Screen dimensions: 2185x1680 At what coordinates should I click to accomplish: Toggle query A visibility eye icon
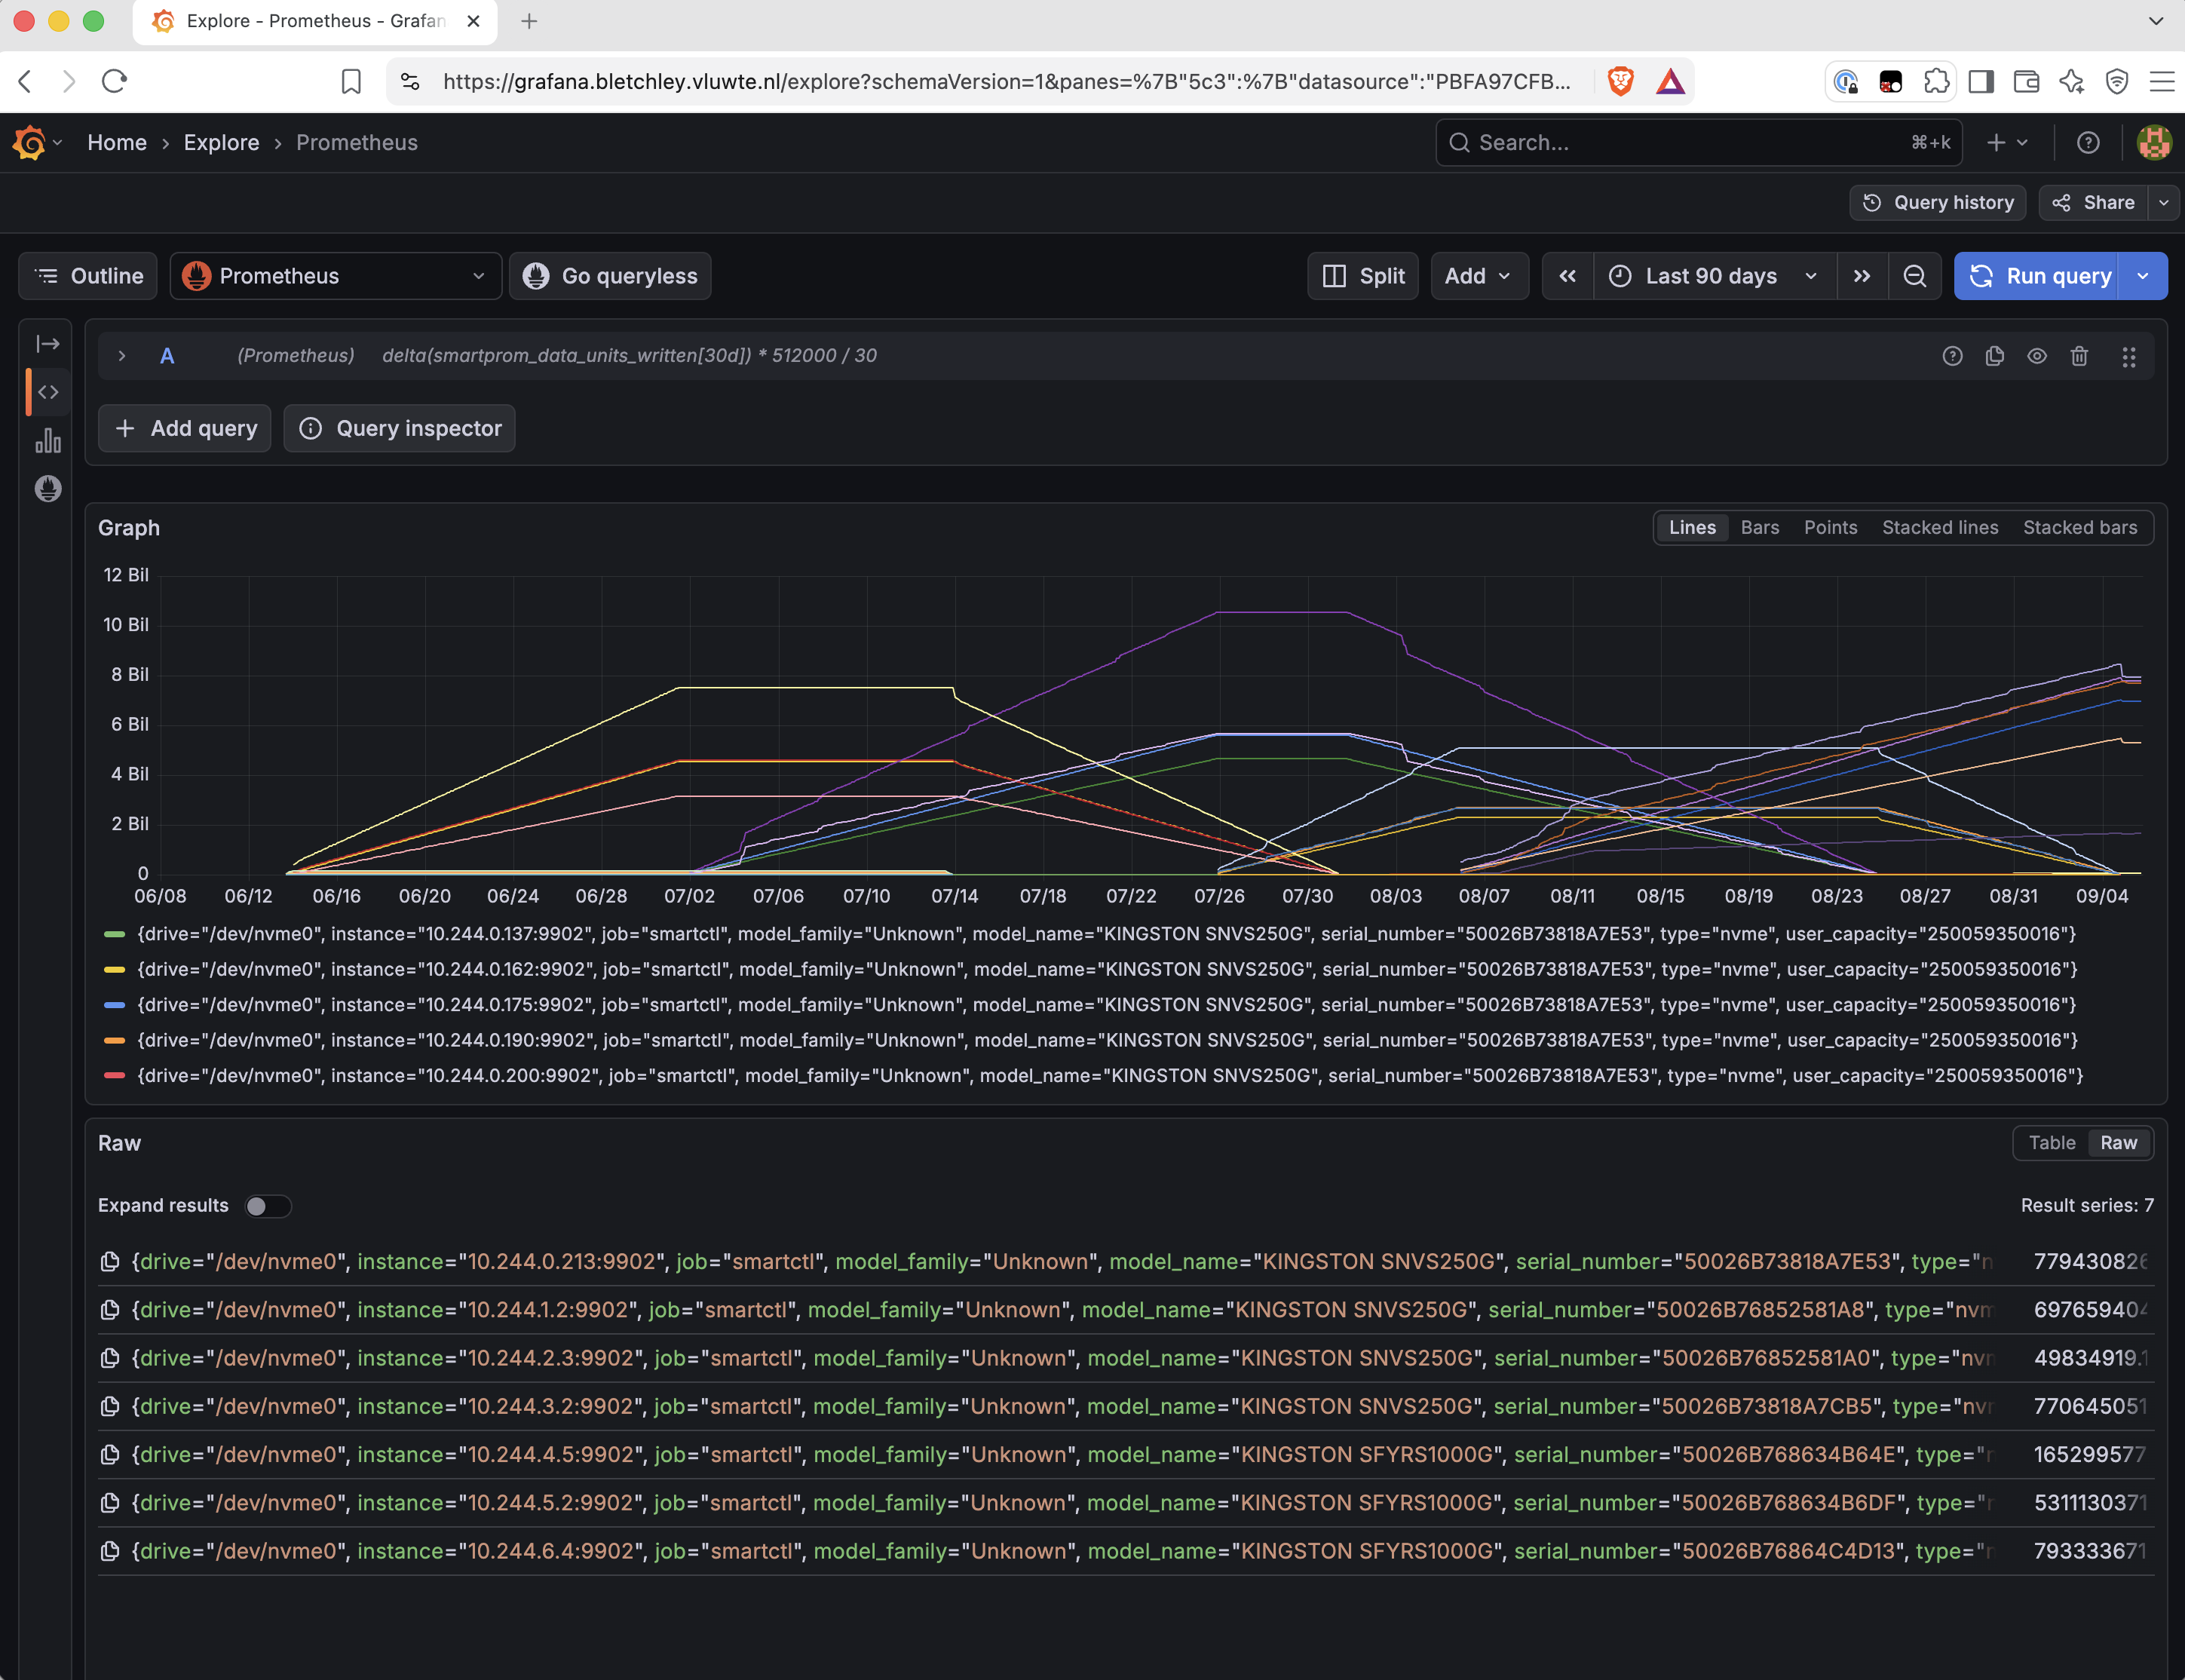click(2037, 356)
